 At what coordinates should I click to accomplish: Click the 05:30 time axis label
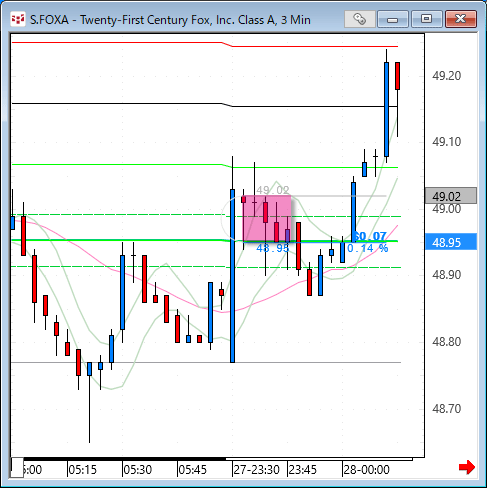point(138,470)
